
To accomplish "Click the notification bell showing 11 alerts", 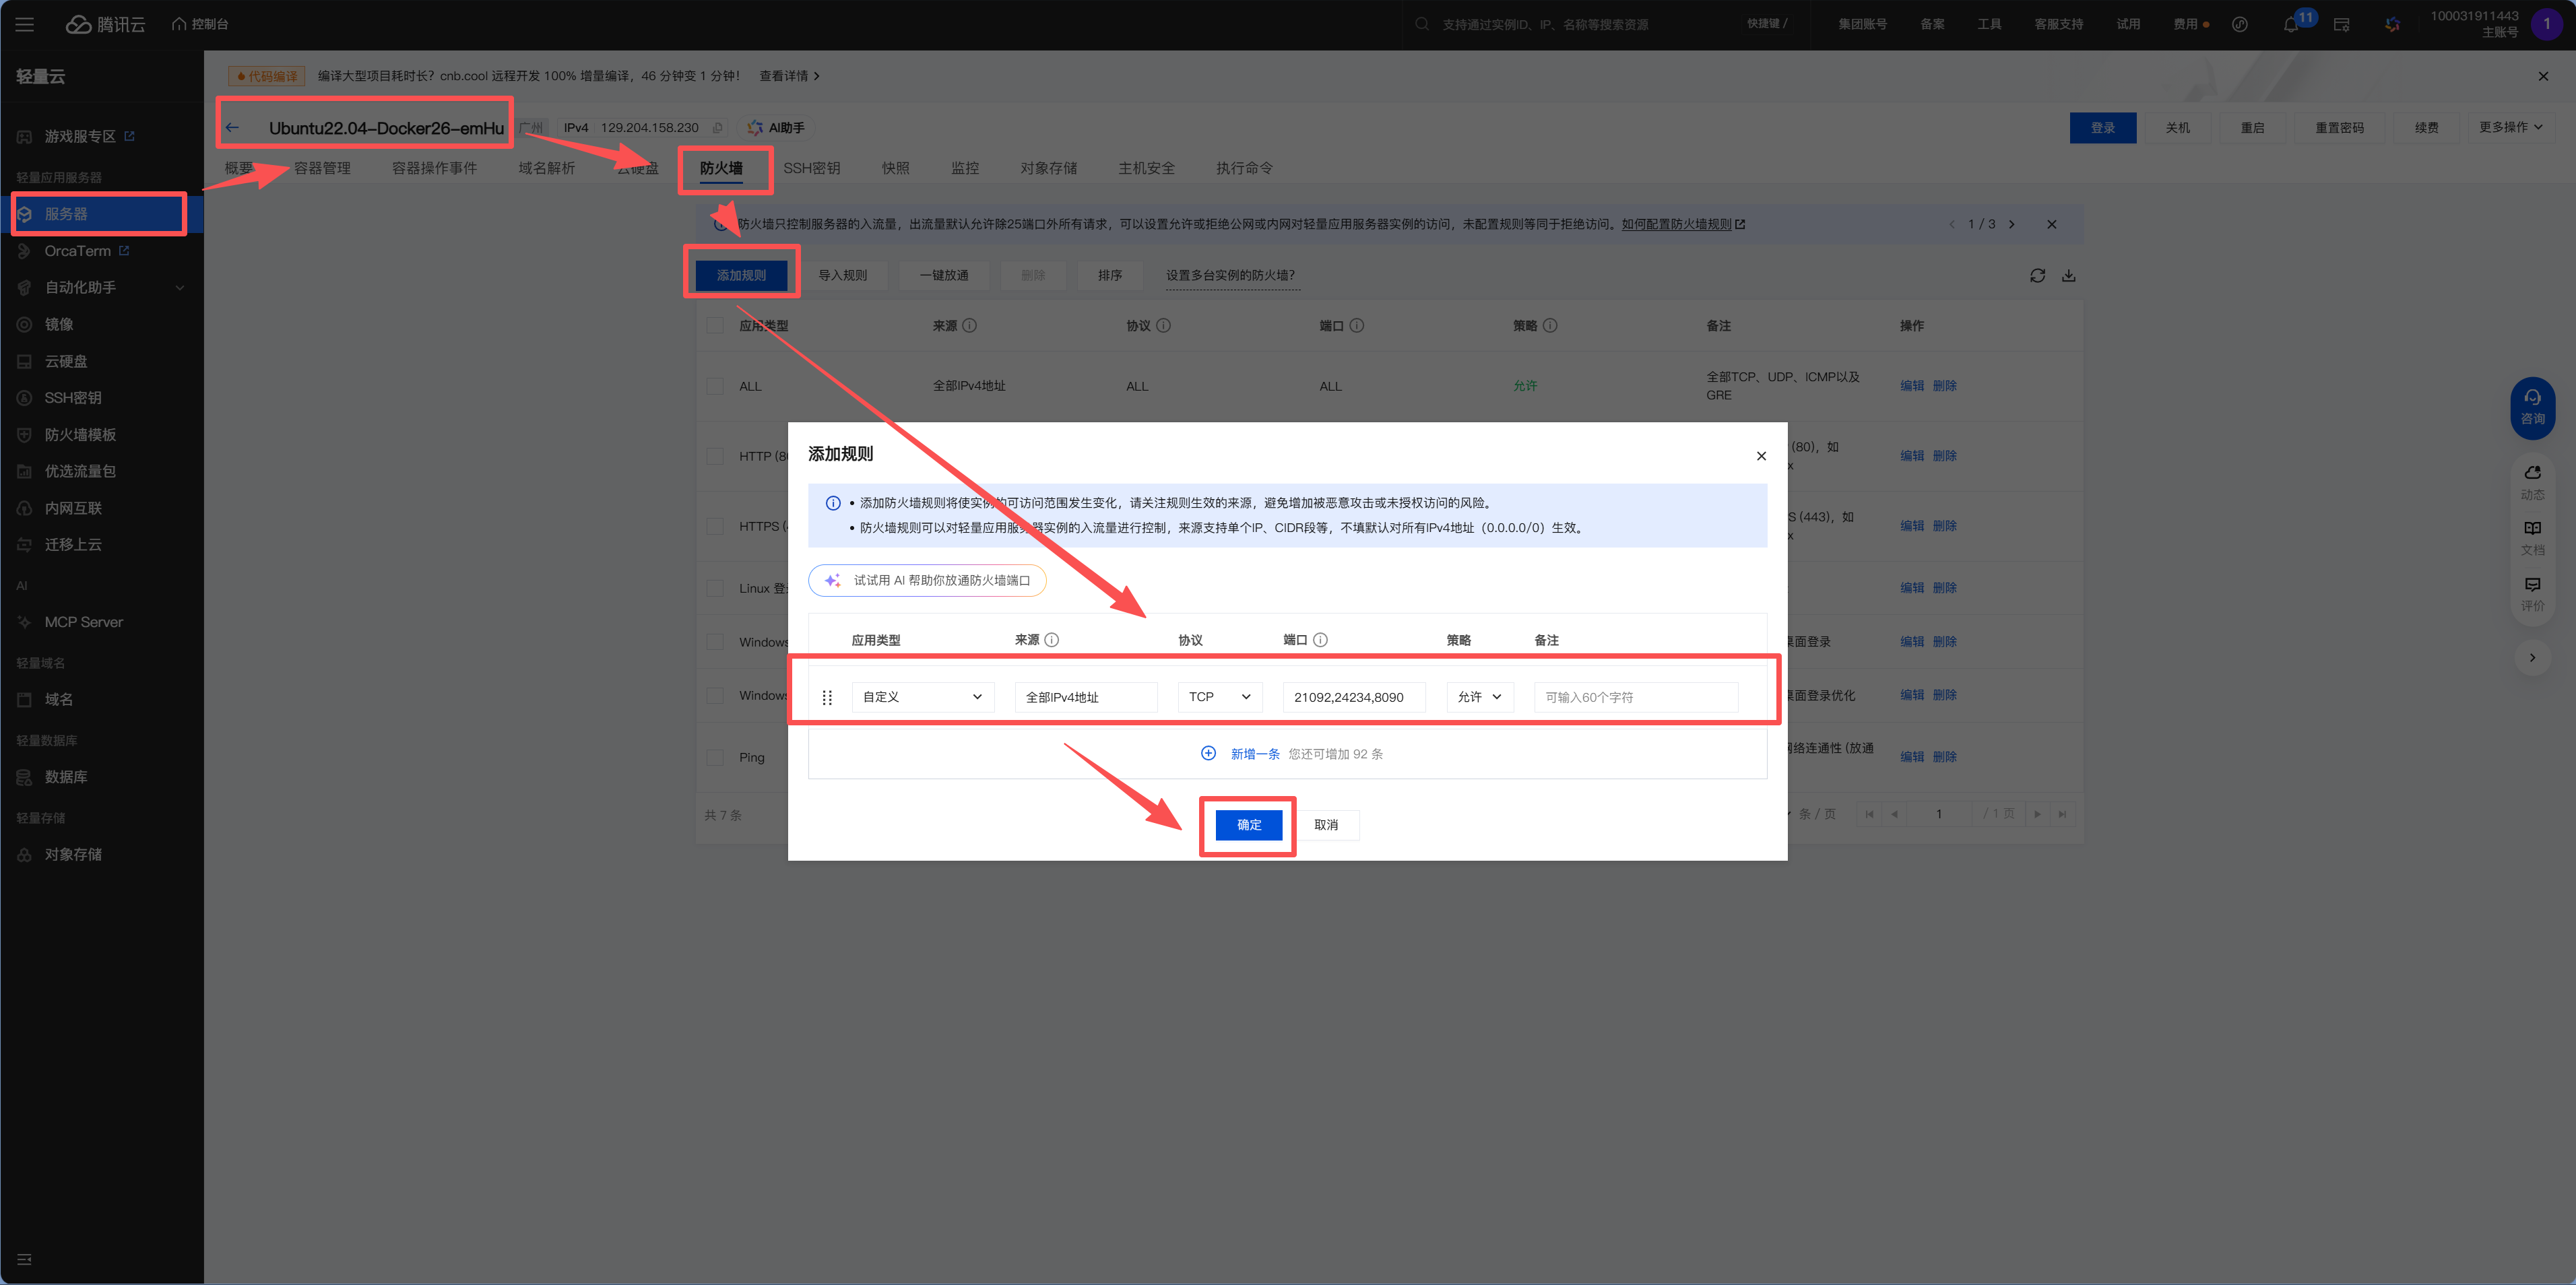I will click(x=2291, y=24).
